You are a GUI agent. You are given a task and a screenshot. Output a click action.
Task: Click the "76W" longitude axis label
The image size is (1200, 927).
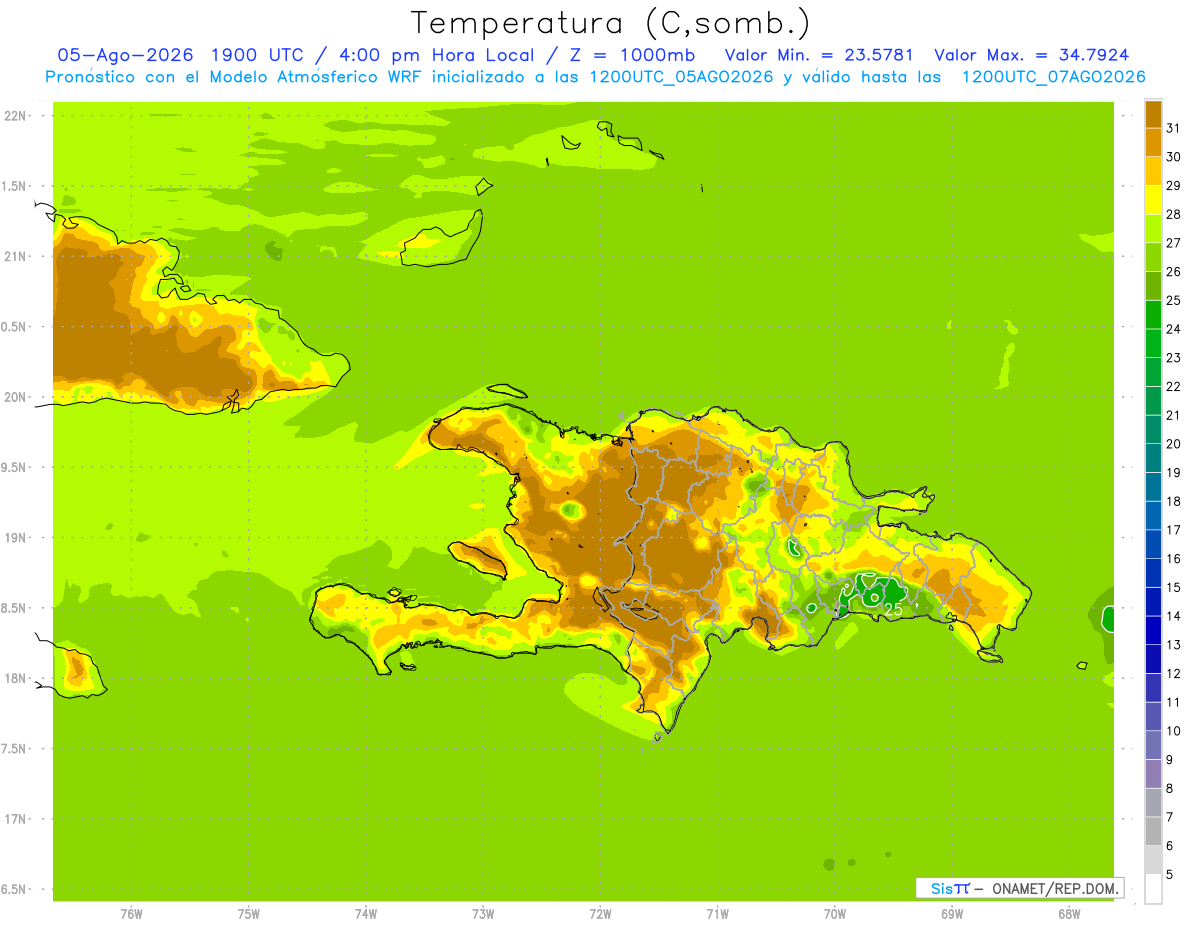[x=131, y=913]
